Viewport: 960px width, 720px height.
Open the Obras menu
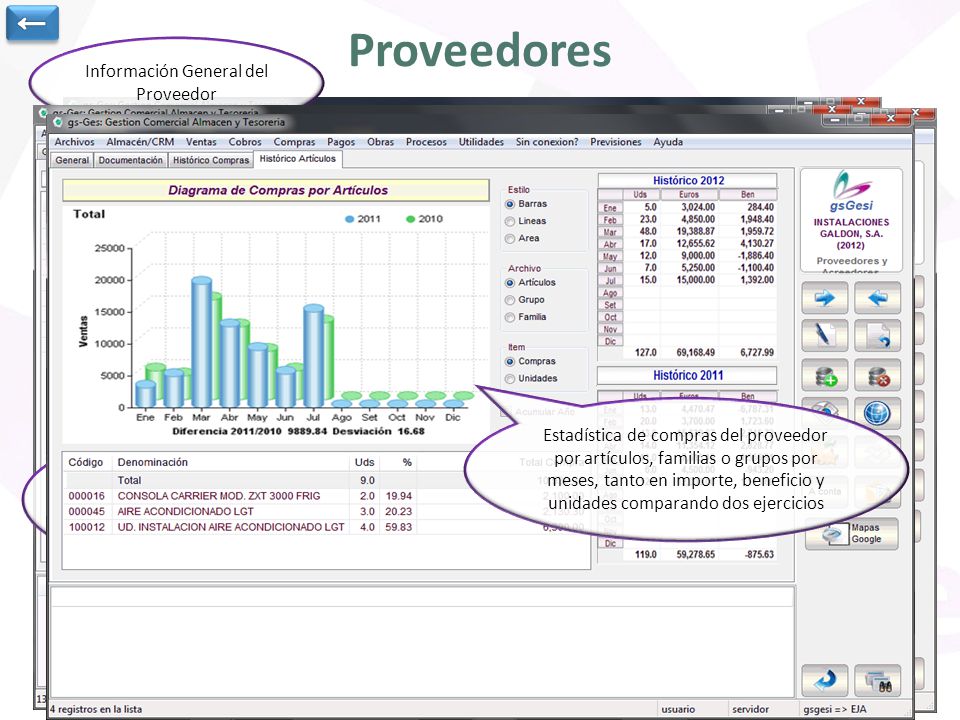pyautogui.click(x=380, y=142)
